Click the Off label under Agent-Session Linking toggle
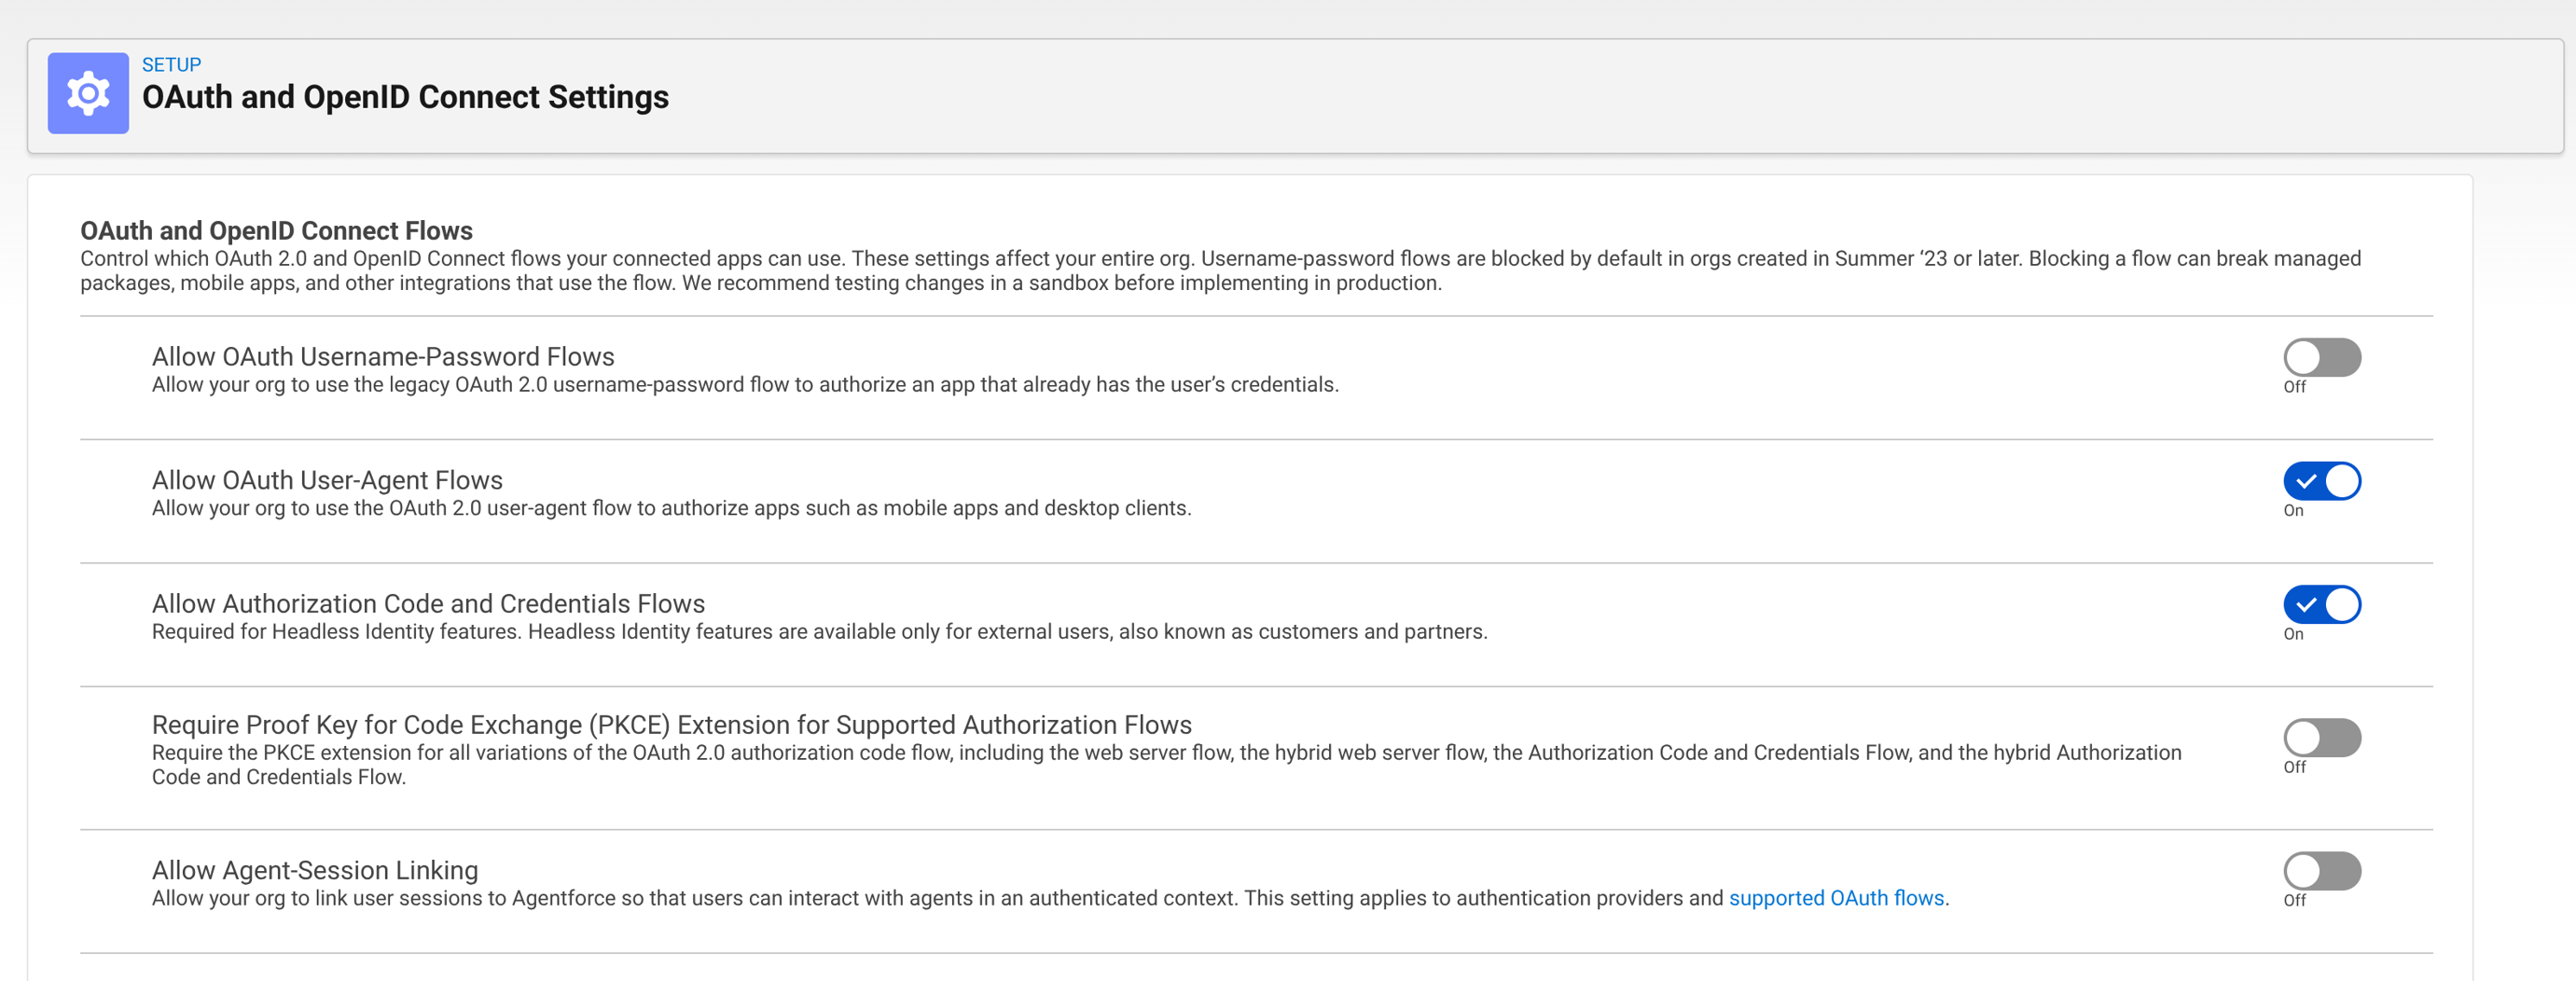The height and width of the screenshot is (981, 2576). click(2294, 900)
